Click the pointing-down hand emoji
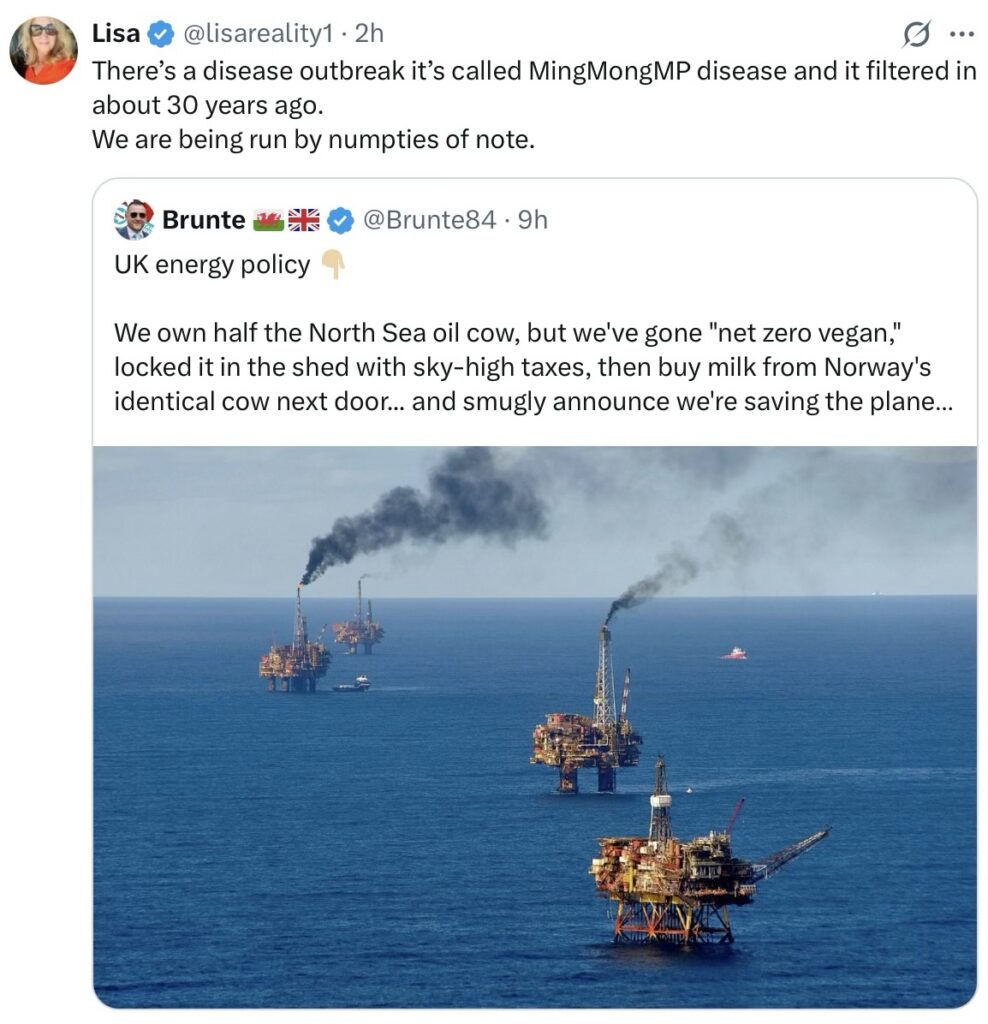988x1024 pixels. [x=333, y=266]
